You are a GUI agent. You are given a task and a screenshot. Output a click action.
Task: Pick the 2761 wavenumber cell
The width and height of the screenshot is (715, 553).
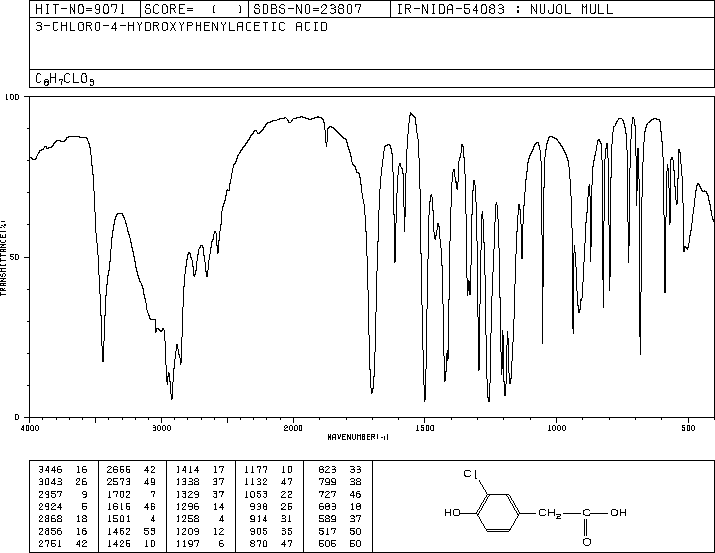click(x=50, y=544)
